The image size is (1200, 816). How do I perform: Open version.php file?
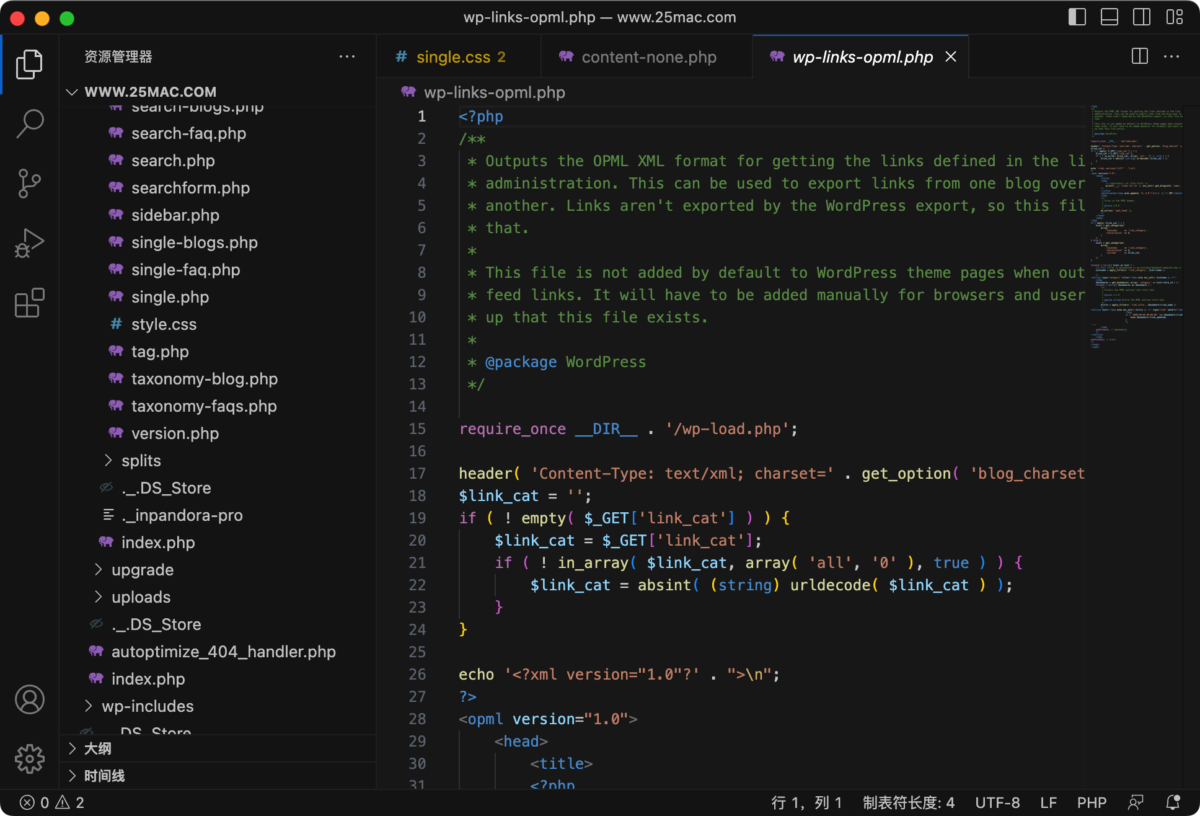[x=175, y=434]
